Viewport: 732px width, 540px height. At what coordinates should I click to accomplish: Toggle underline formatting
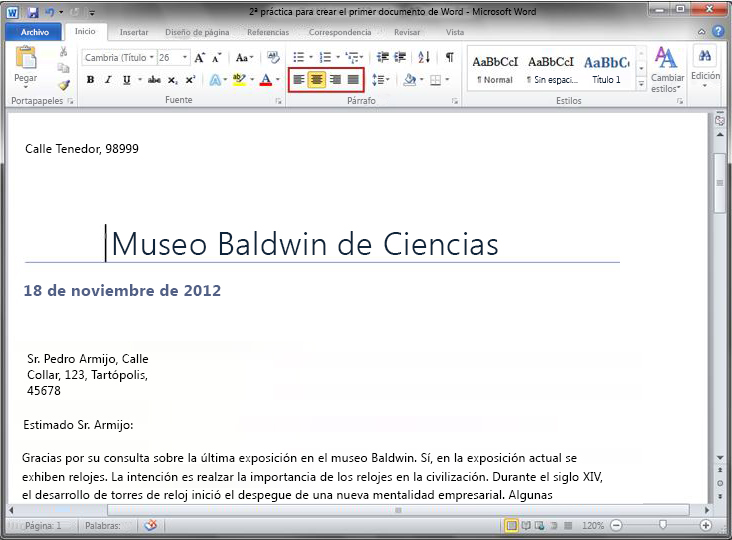tap(127, 80)
